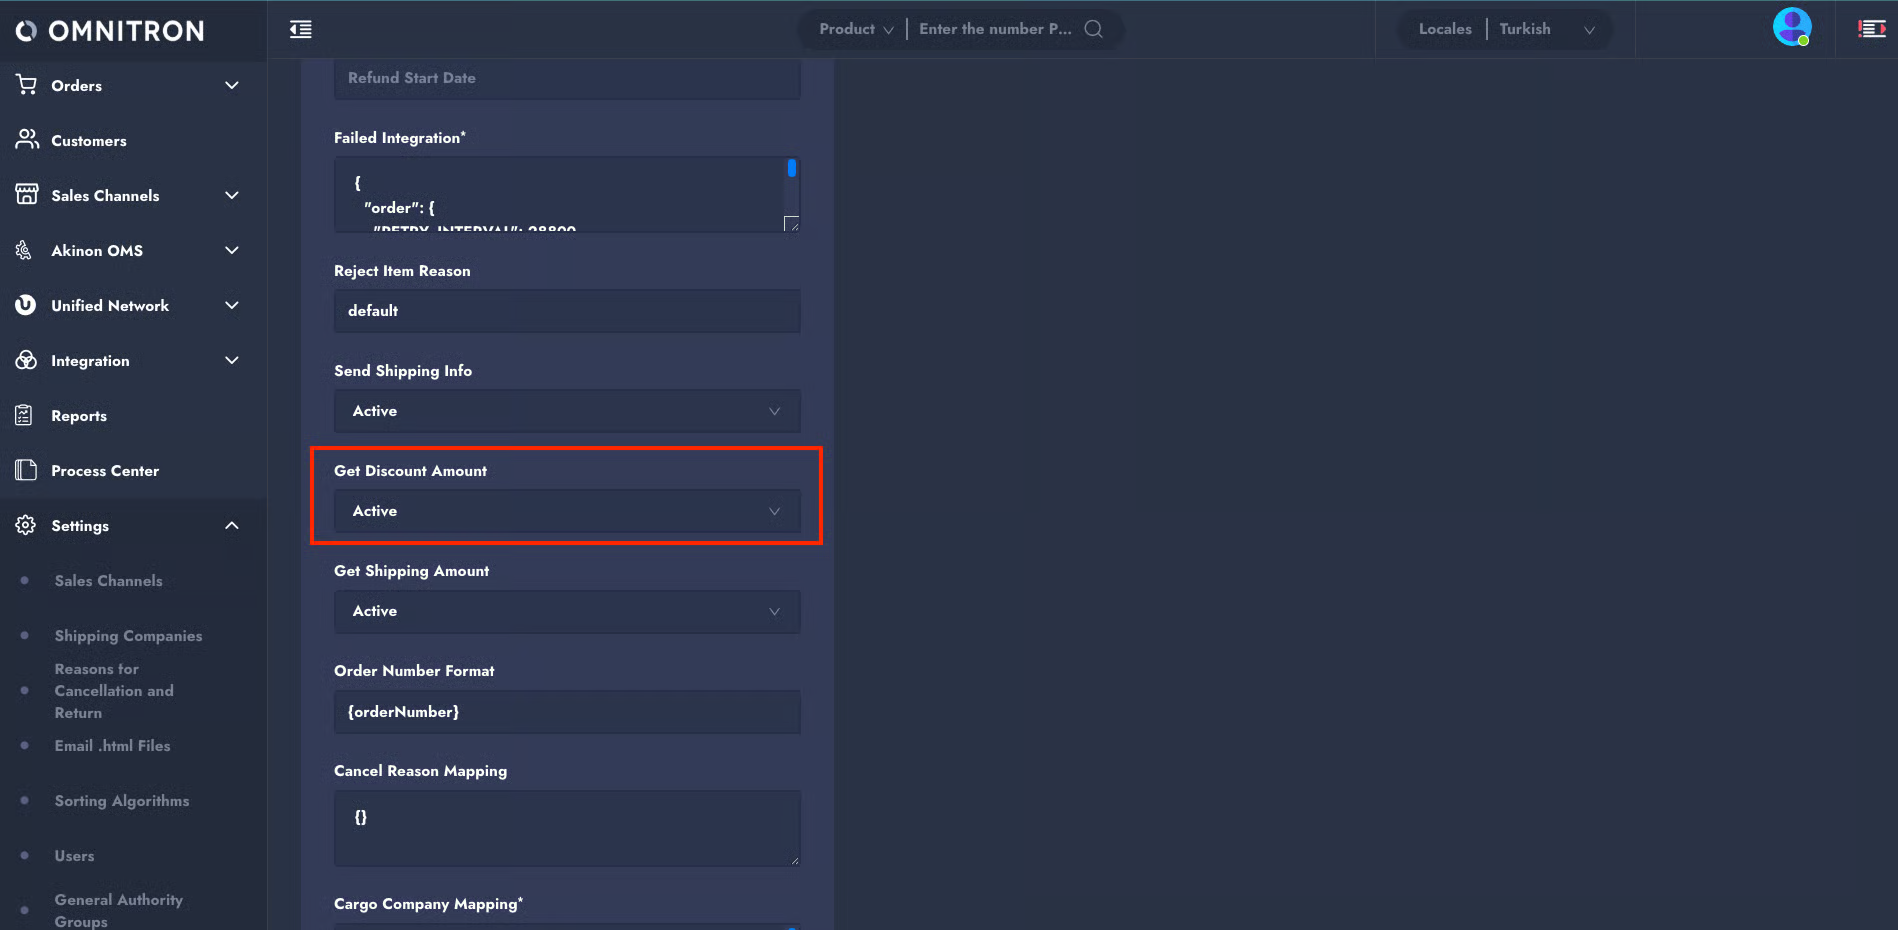Open Shipping Companies settings page
Screen dimensions: 1898x930
(128, 636)
